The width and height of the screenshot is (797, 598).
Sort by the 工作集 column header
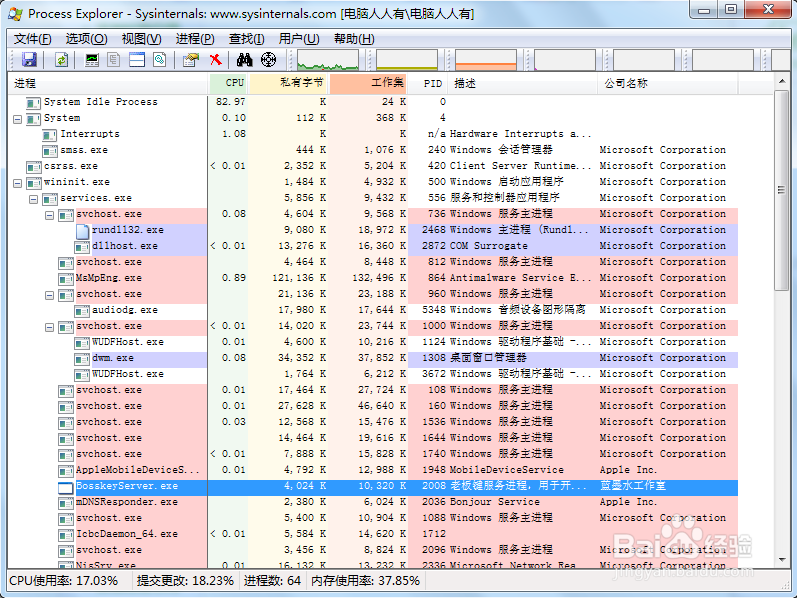[369, 83]
